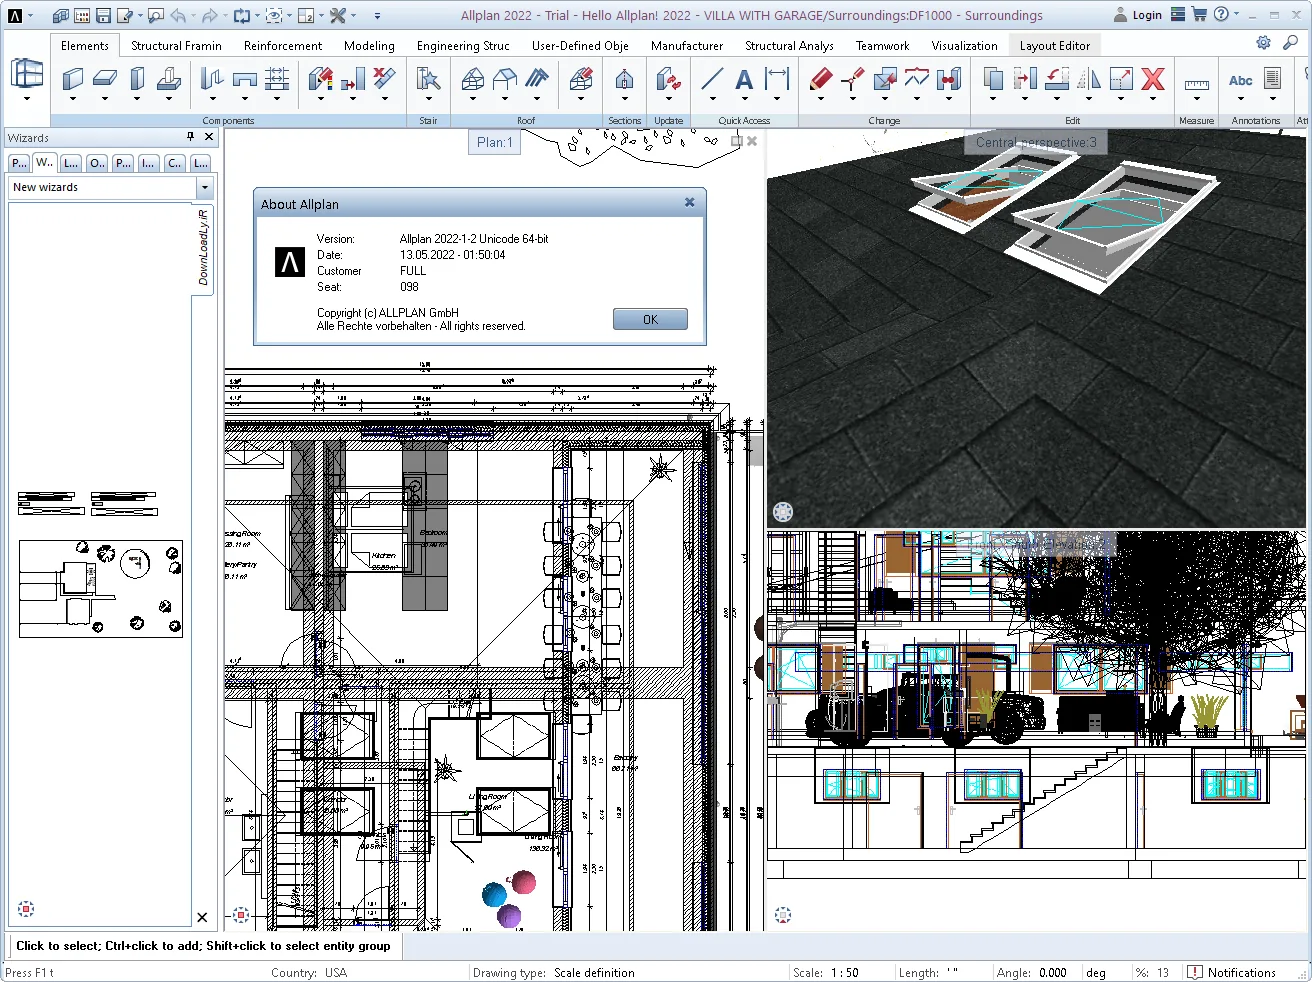Expand dropdown arrow next to Help icon
This screenshot has height=982, width=1312.
[1236, 15]
